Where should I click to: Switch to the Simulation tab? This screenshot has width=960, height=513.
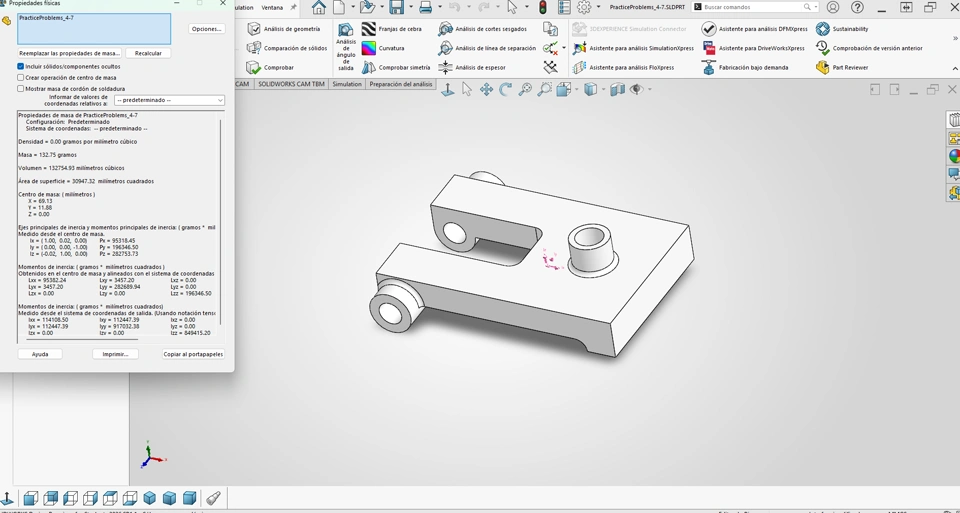[x=347, y=84]
